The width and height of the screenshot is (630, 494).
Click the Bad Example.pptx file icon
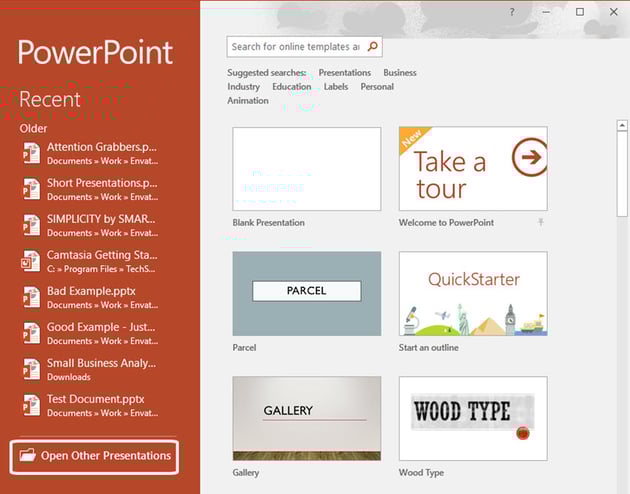pyautogui.click(x=31, y=297)
